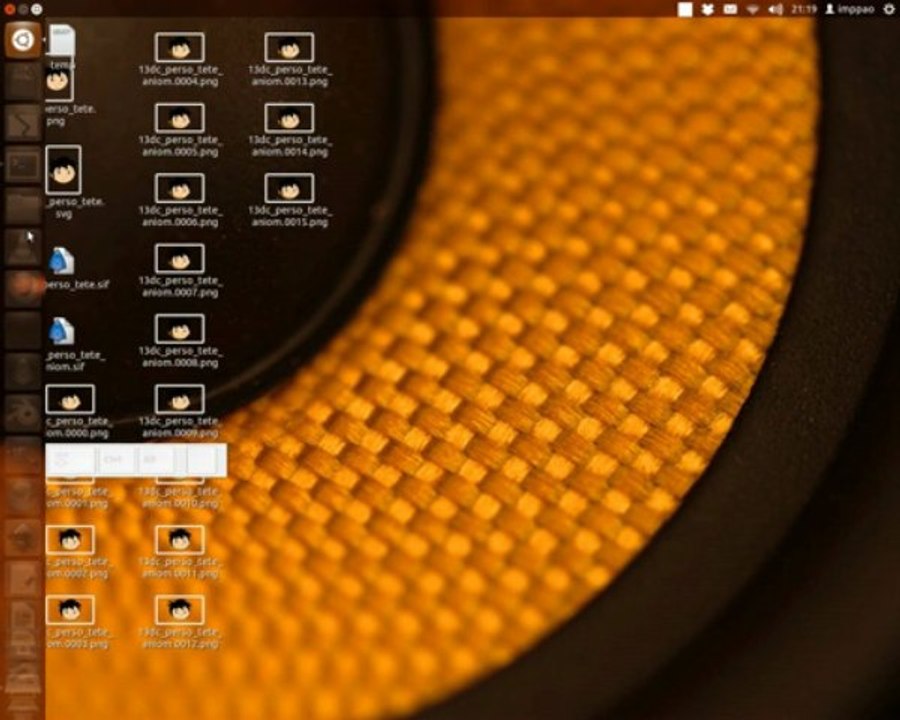Image resolution: width=900 pixels, height=720 pixels.
Task: Click 13dc_perso_tete_aniom.0015.png desktop icon
Action: [x=290, y=188]
